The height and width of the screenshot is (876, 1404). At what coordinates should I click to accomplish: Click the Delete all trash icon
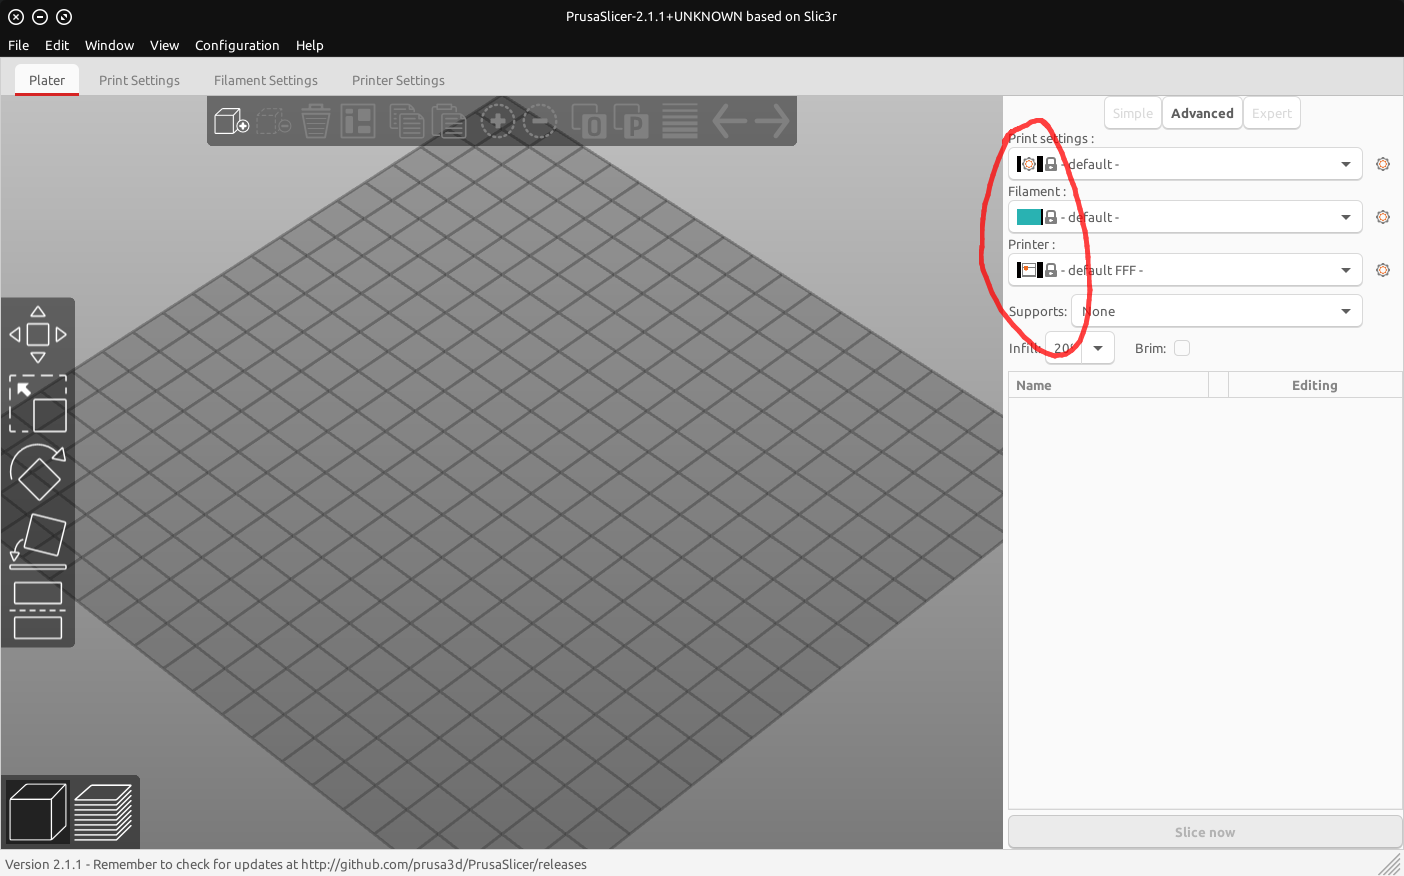[x=316, y=122]
